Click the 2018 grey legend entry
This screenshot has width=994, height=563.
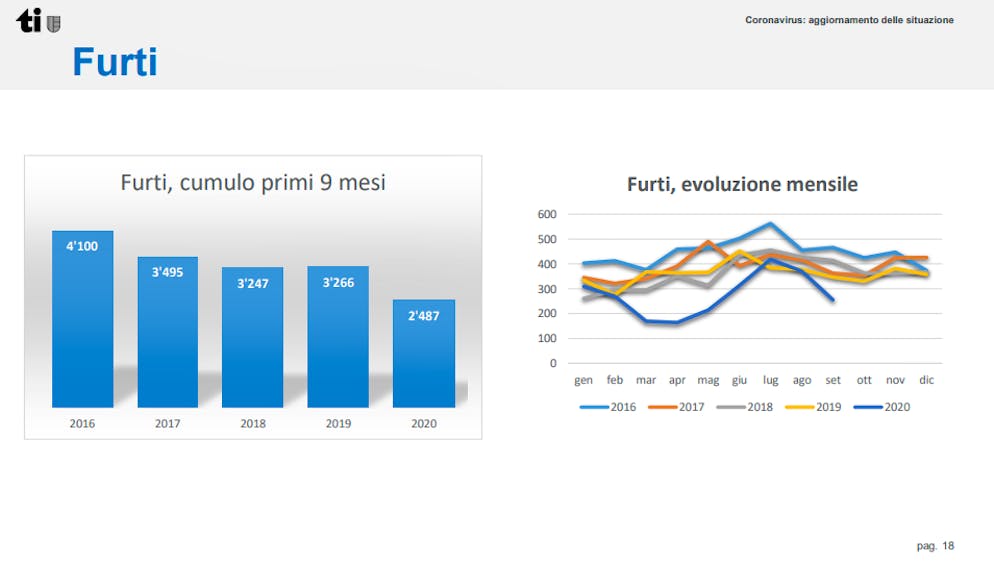coord(744,407)
